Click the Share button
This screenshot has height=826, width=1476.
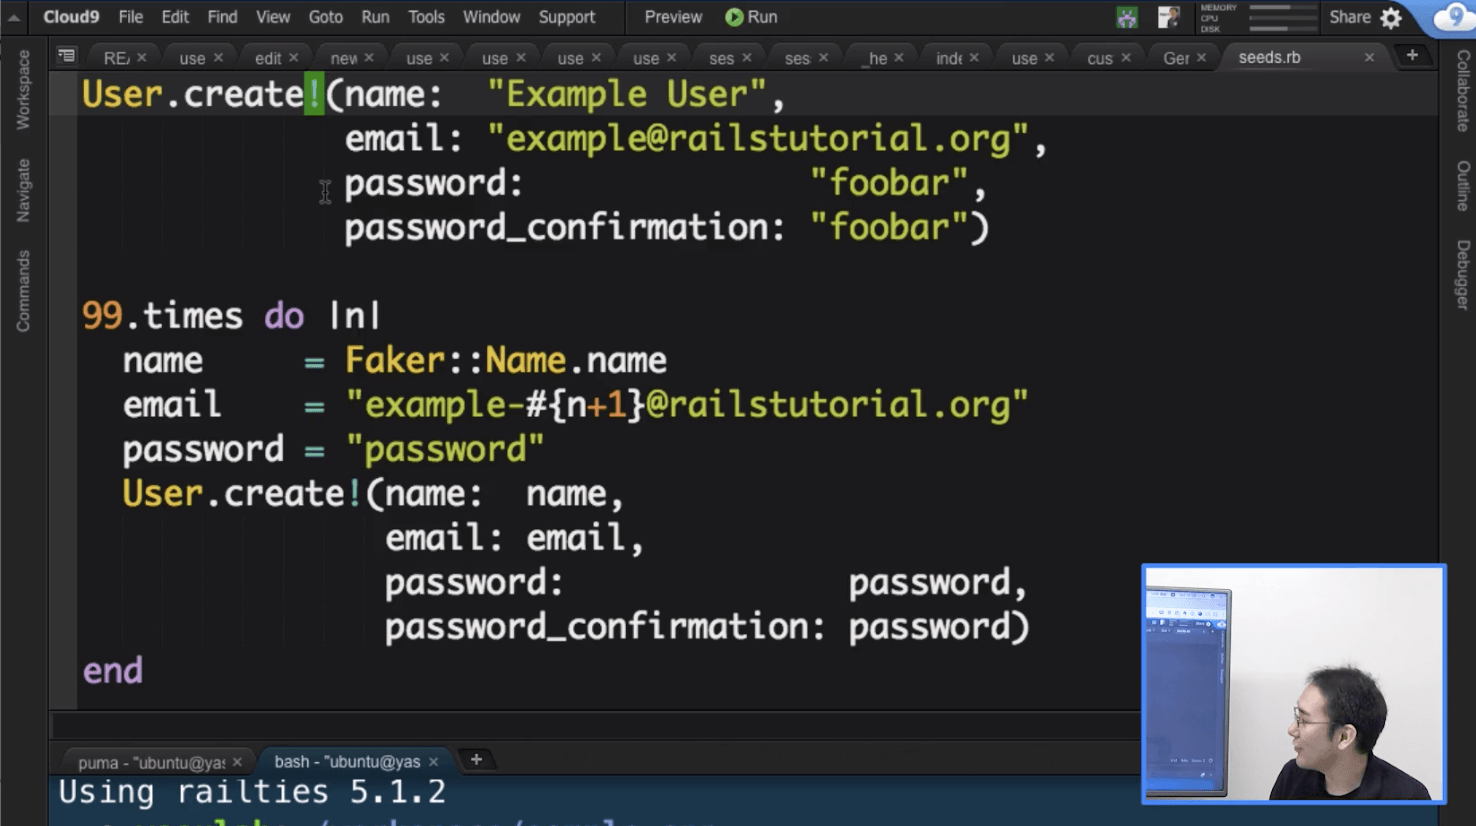point(1349,17)
